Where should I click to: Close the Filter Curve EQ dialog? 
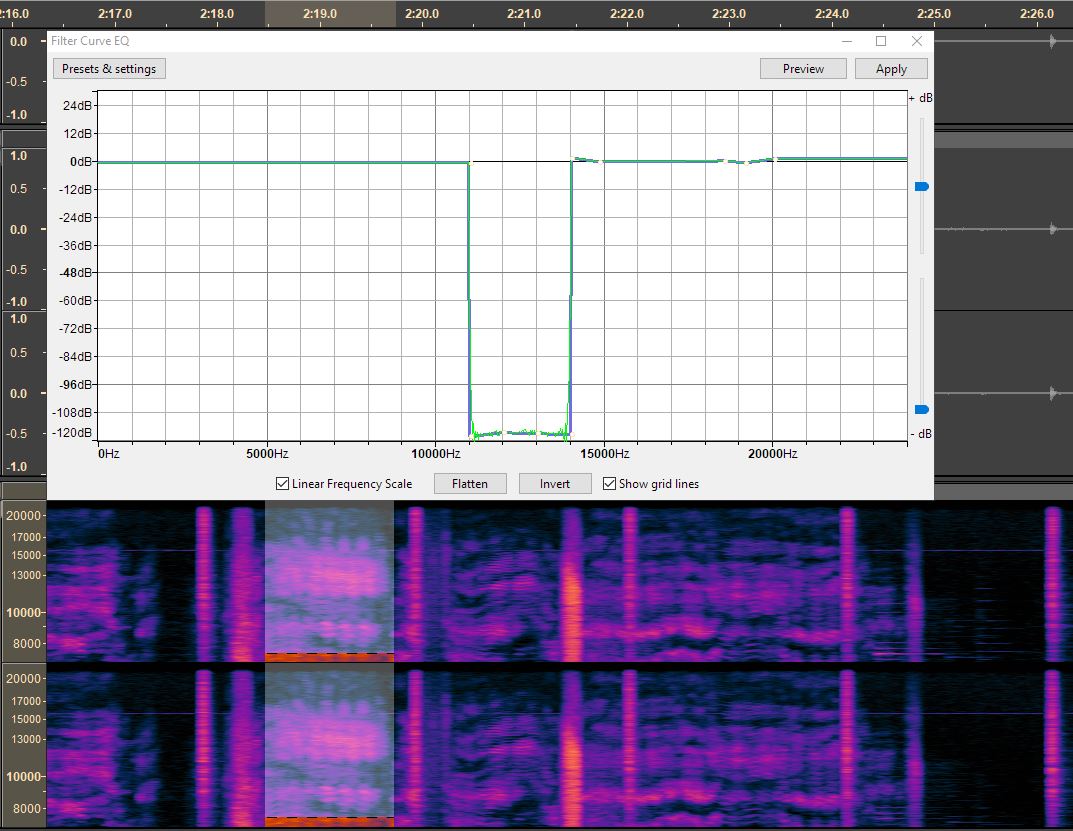tap(917, 41)
